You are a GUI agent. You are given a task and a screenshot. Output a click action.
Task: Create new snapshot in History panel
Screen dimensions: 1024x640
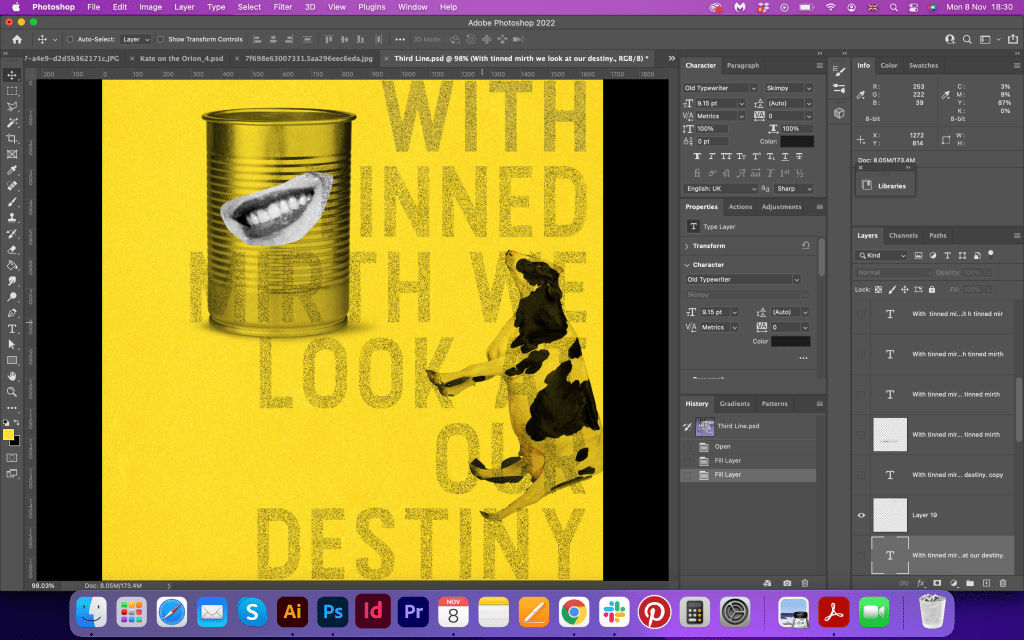[787, 582]
